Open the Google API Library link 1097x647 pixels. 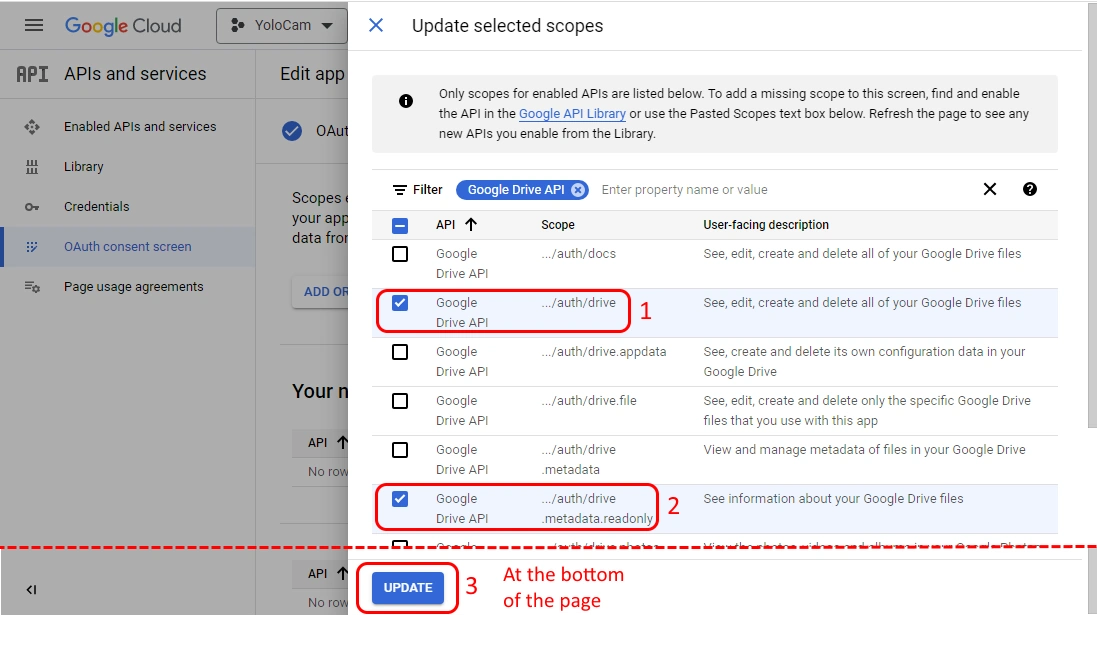[572, 113]
